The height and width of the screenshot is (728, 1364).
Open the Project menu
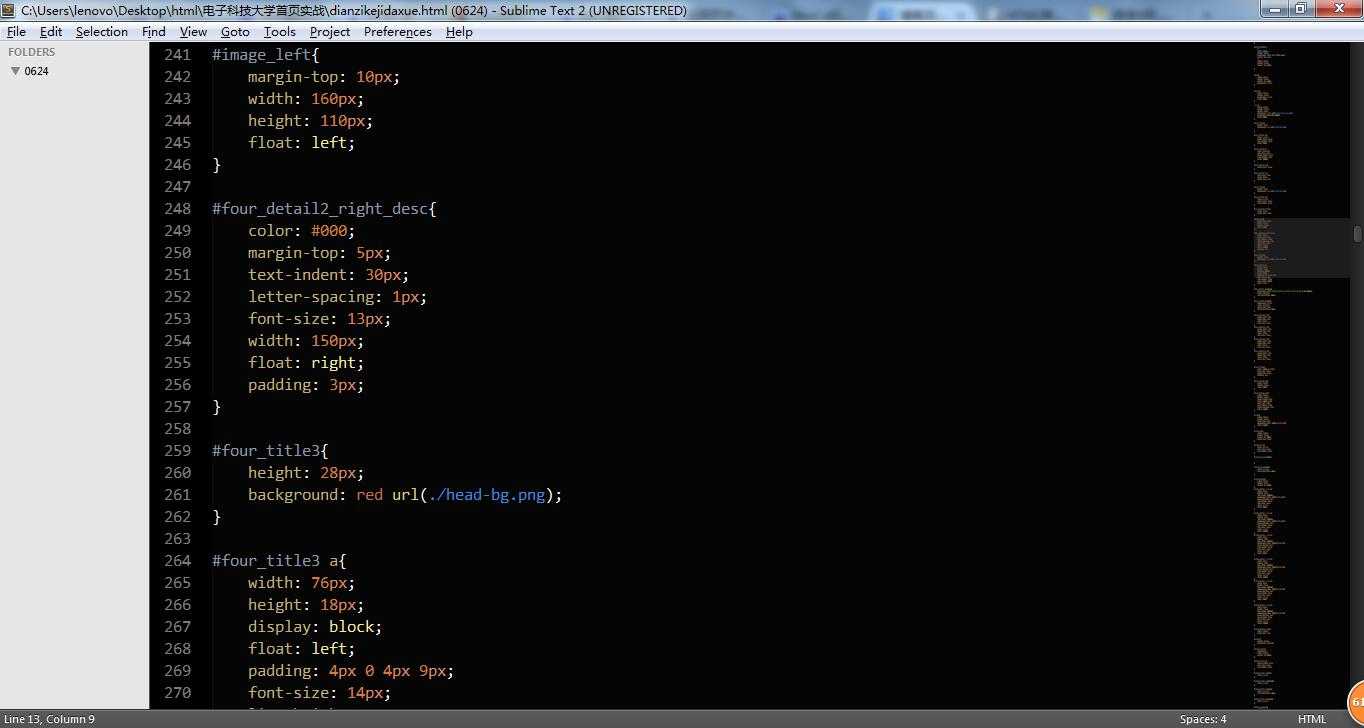(x=330, y=32)
